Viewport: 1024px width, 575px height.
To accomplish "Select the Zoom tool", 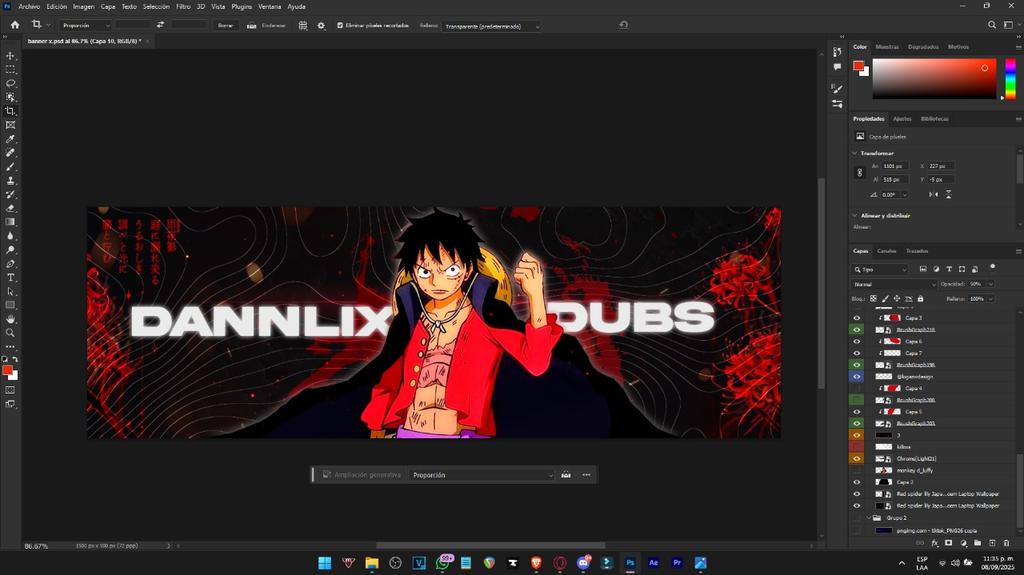I will [x=10, y=333].
